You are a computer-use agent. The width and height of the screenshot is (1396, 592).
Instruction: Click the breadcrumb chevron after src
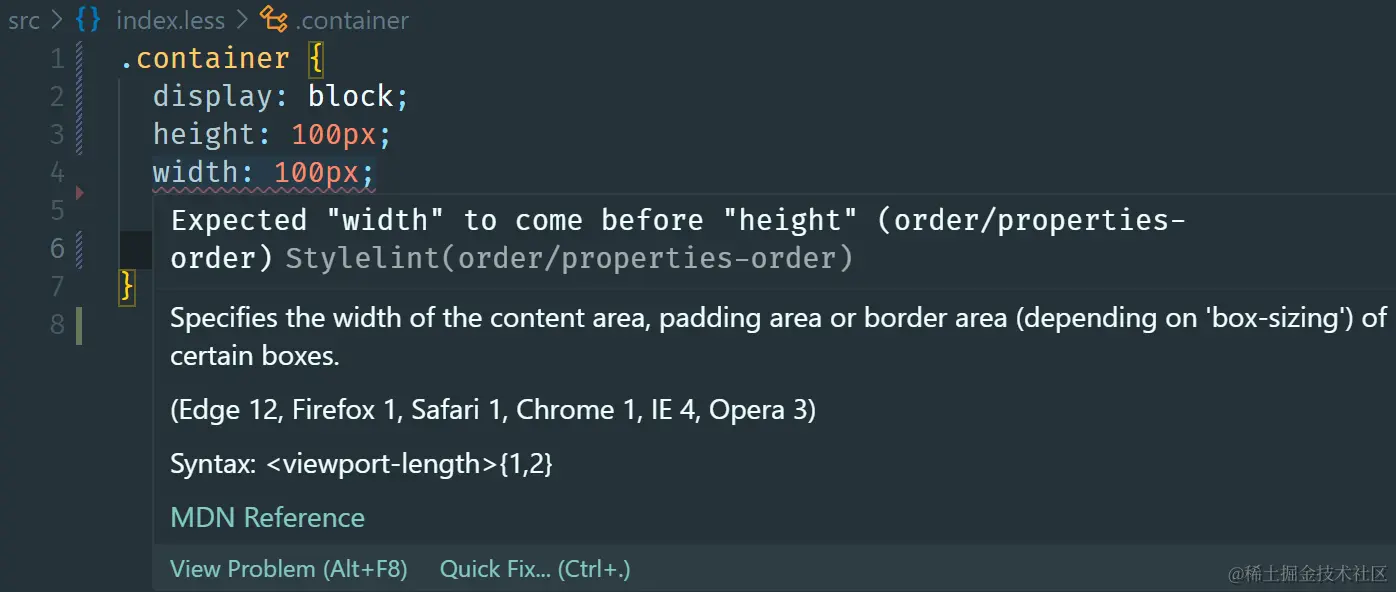(x=57, y=20)
